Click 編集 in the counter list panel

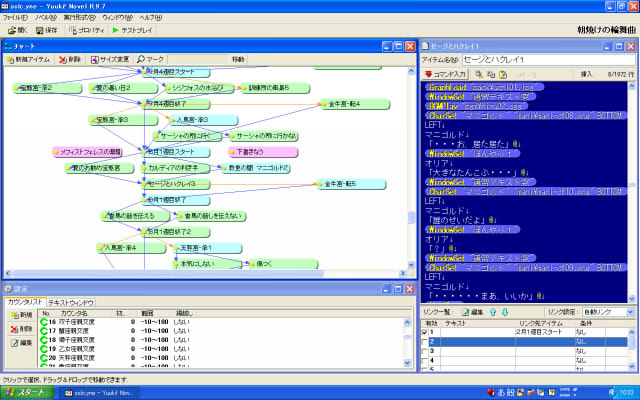(22, 343)
